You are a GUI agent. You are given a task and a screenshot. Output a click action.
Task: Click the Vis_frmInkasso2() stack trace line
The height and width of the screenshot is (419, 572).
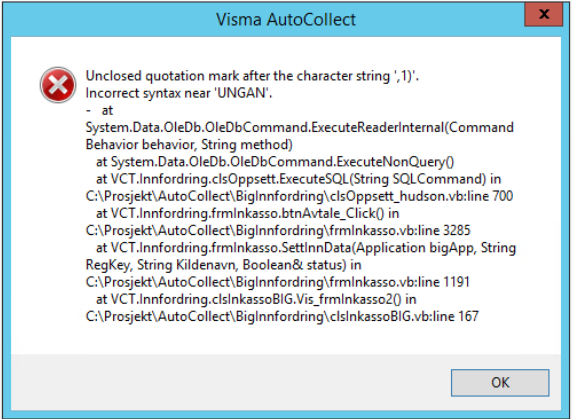pos(256,299)
